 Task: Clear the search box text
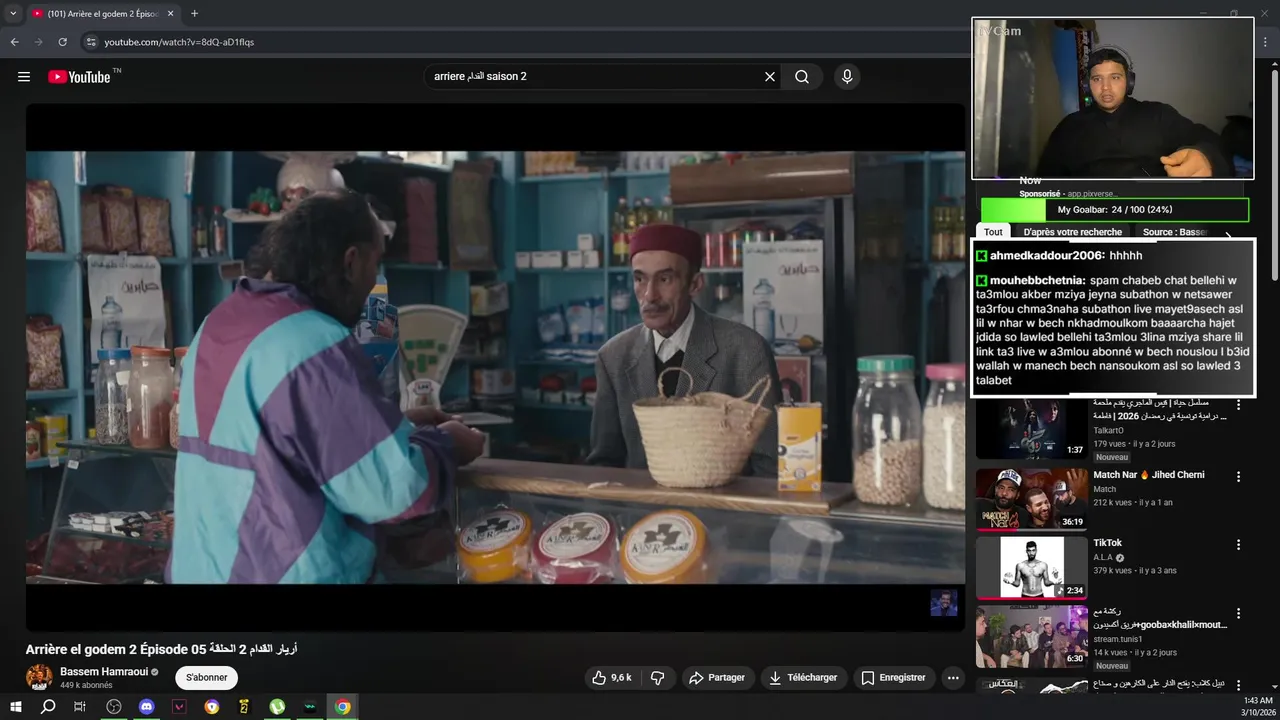tap(770, 77)
